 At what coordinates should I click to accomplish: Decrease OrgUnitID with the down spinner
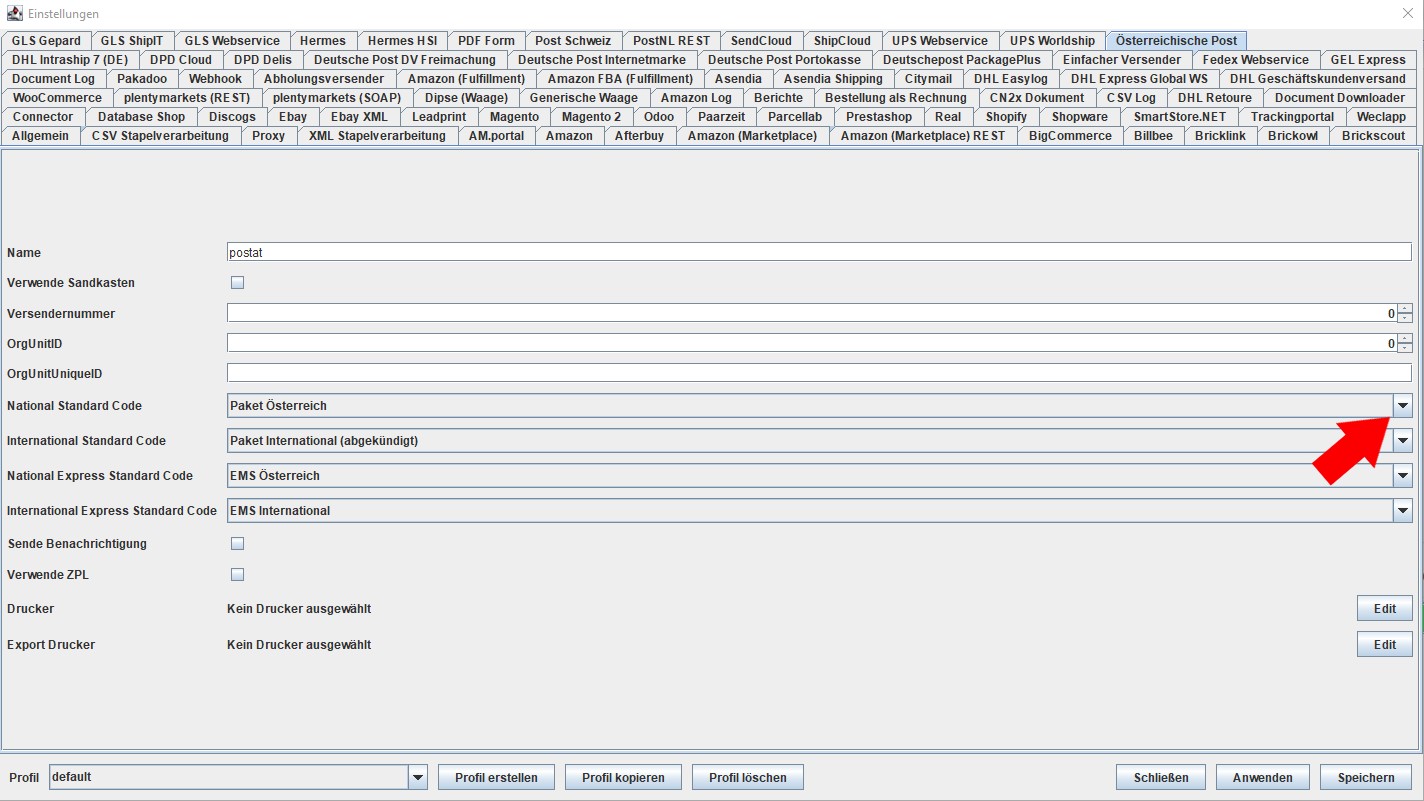click(1405, 348)
